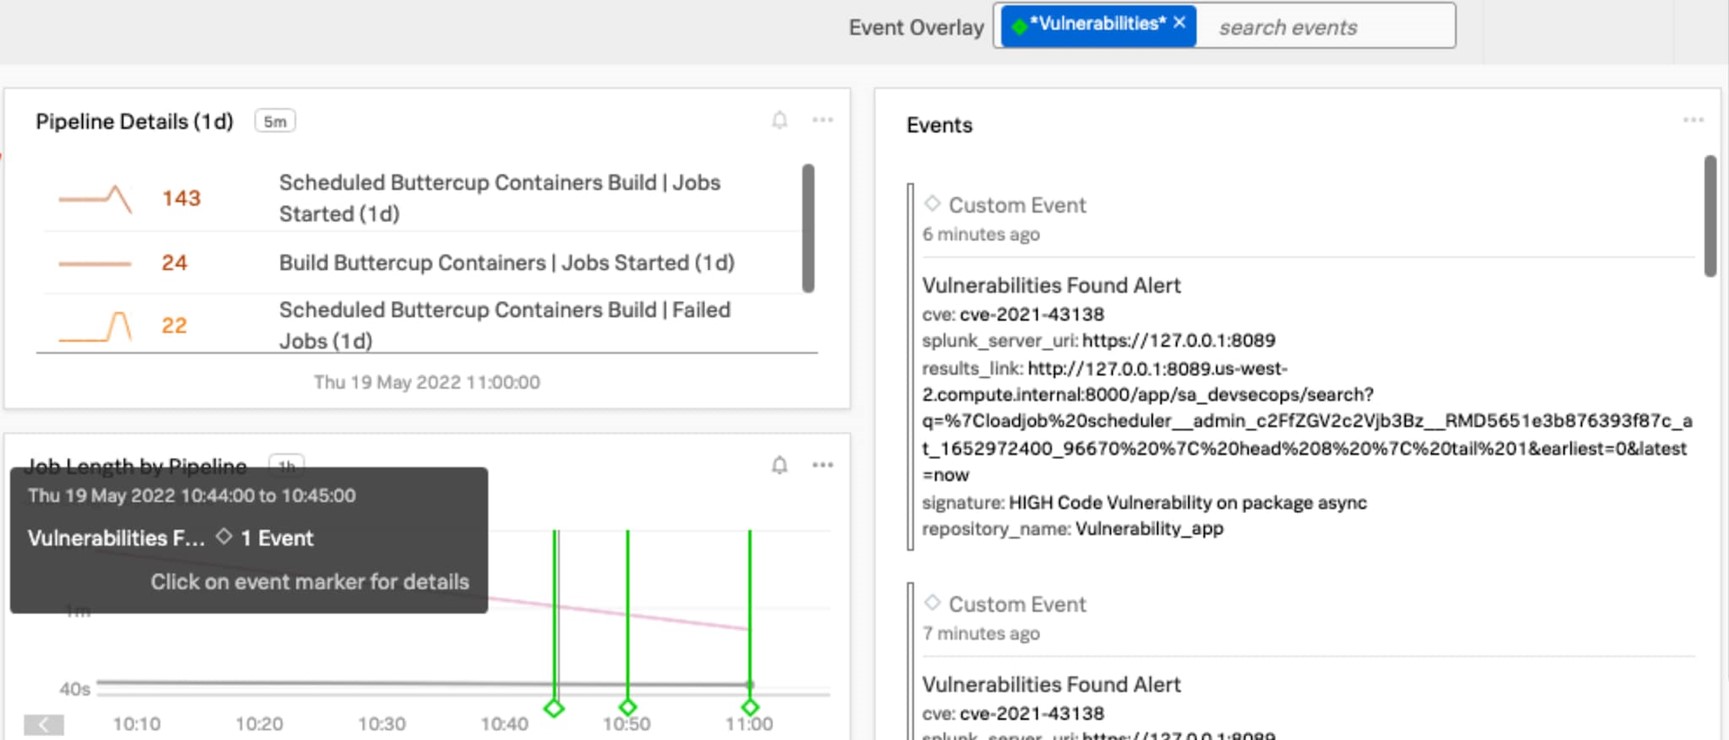1729x740 pixels.
Task: Click the Pipeline Details alert bell icon
Action: [780, 120]
